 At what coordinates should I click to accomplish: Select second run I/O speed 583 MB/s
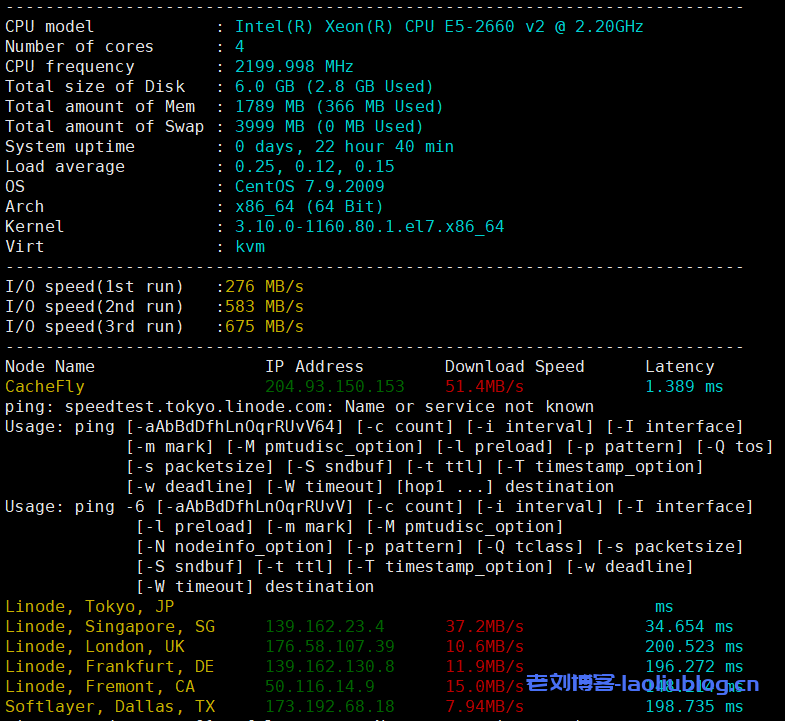[264, 307]
